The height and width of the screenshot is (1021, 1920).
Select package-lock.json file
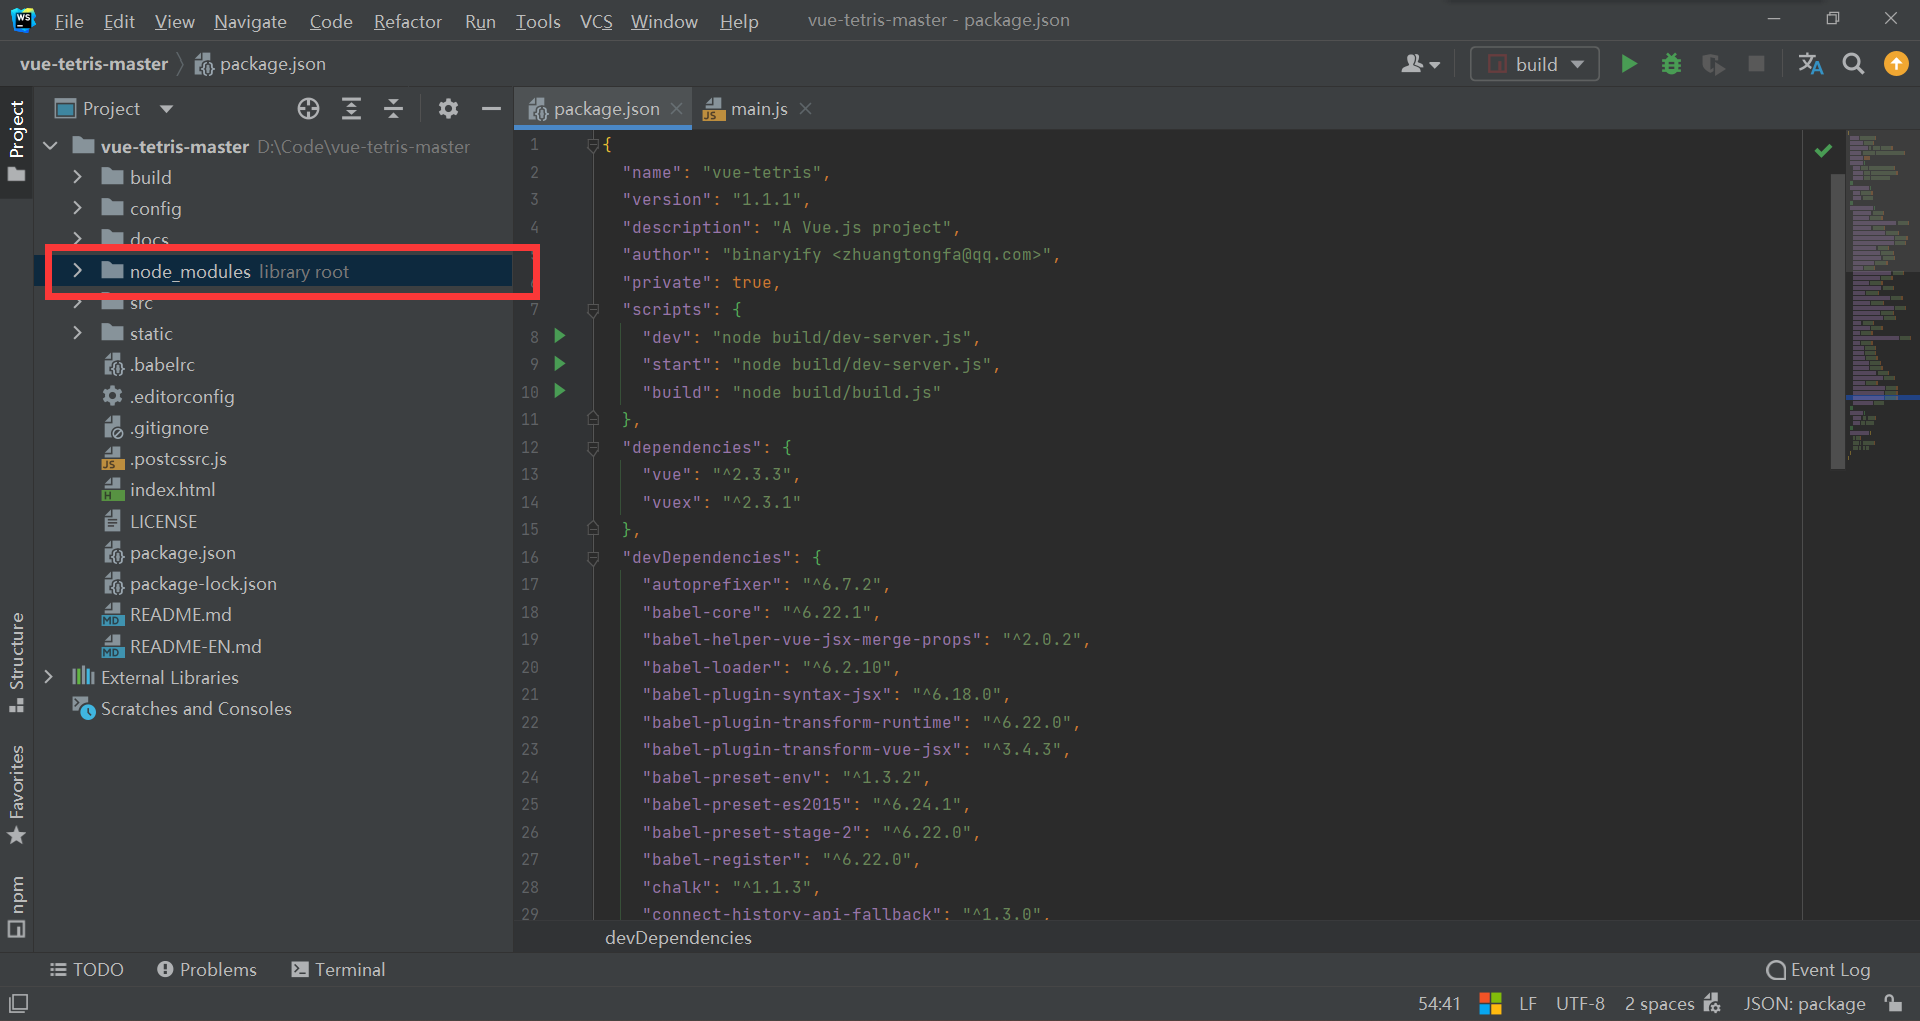coord(203,584)
